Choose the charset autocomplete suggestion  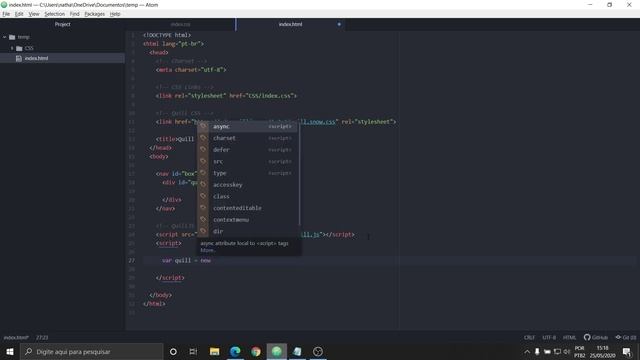pyautogui.click(x=248, y=138)
